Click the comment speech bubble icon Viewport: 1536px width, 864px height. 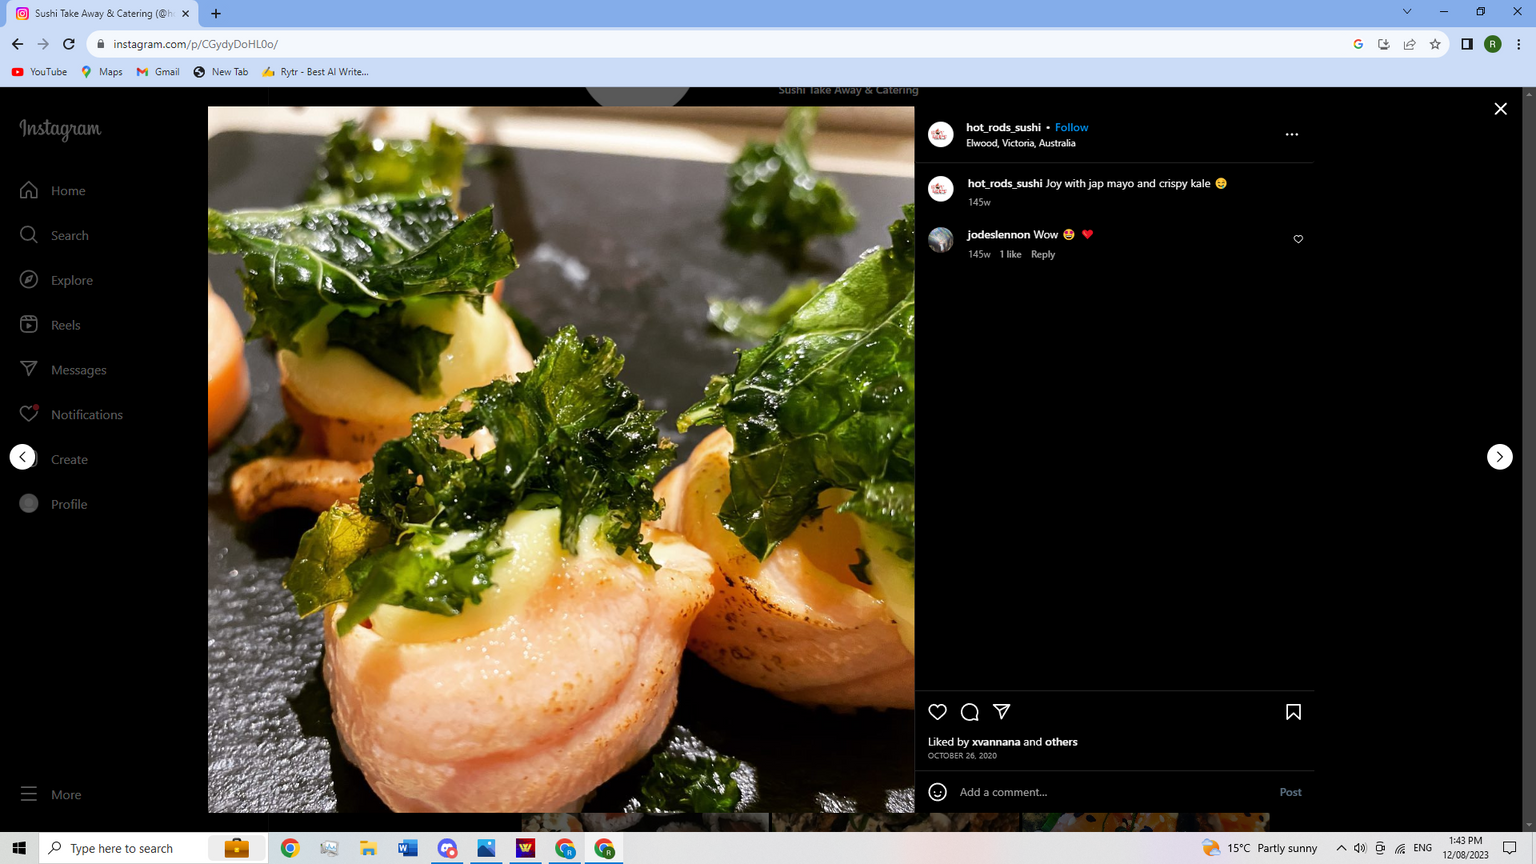969,712
